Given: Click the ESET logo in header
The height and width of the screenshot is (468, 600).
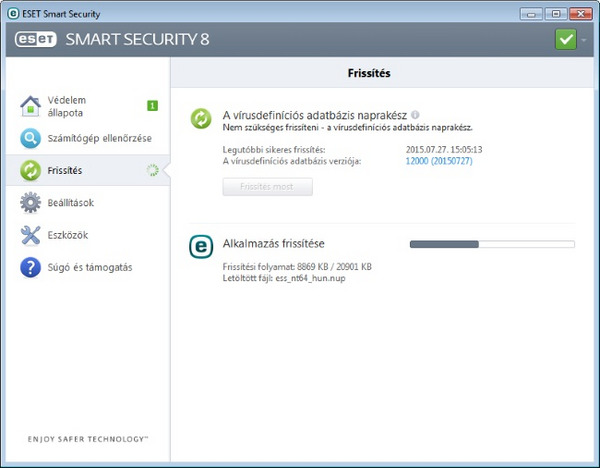Looking at the screenshot, I should tap(36, 41).
